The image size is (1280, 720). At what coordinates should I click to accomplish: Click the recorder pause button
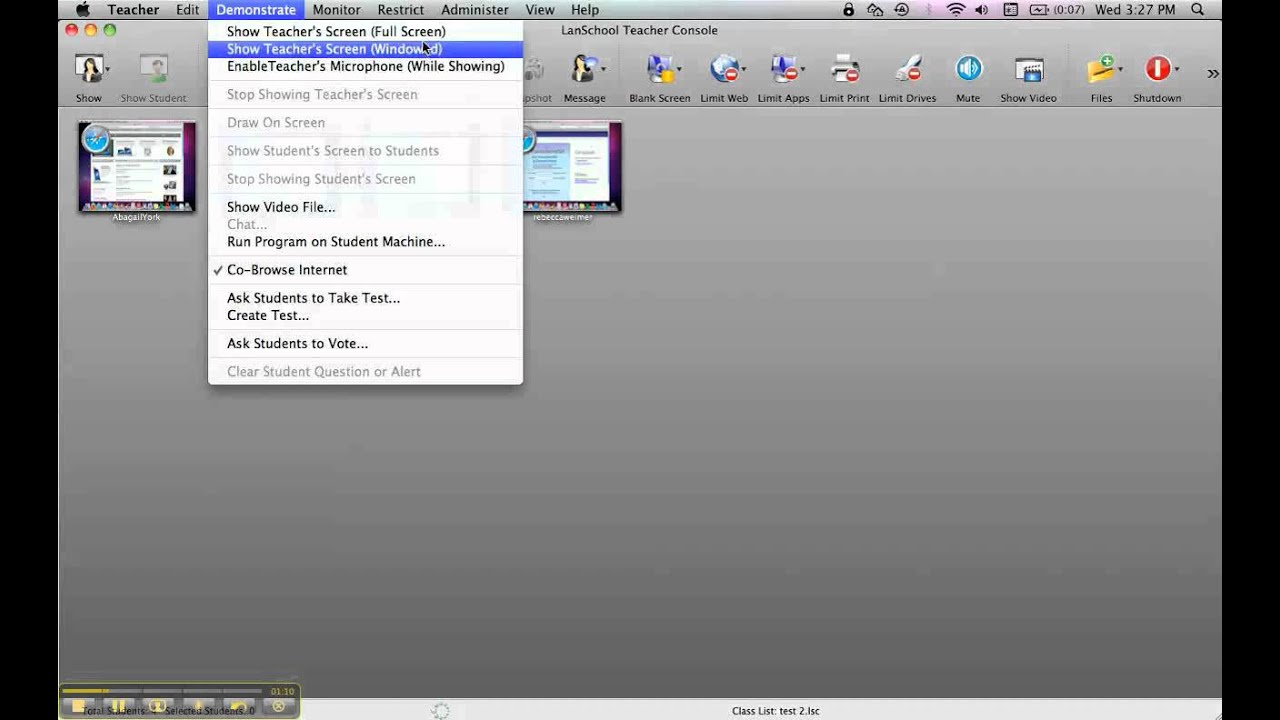coord(118,706)
